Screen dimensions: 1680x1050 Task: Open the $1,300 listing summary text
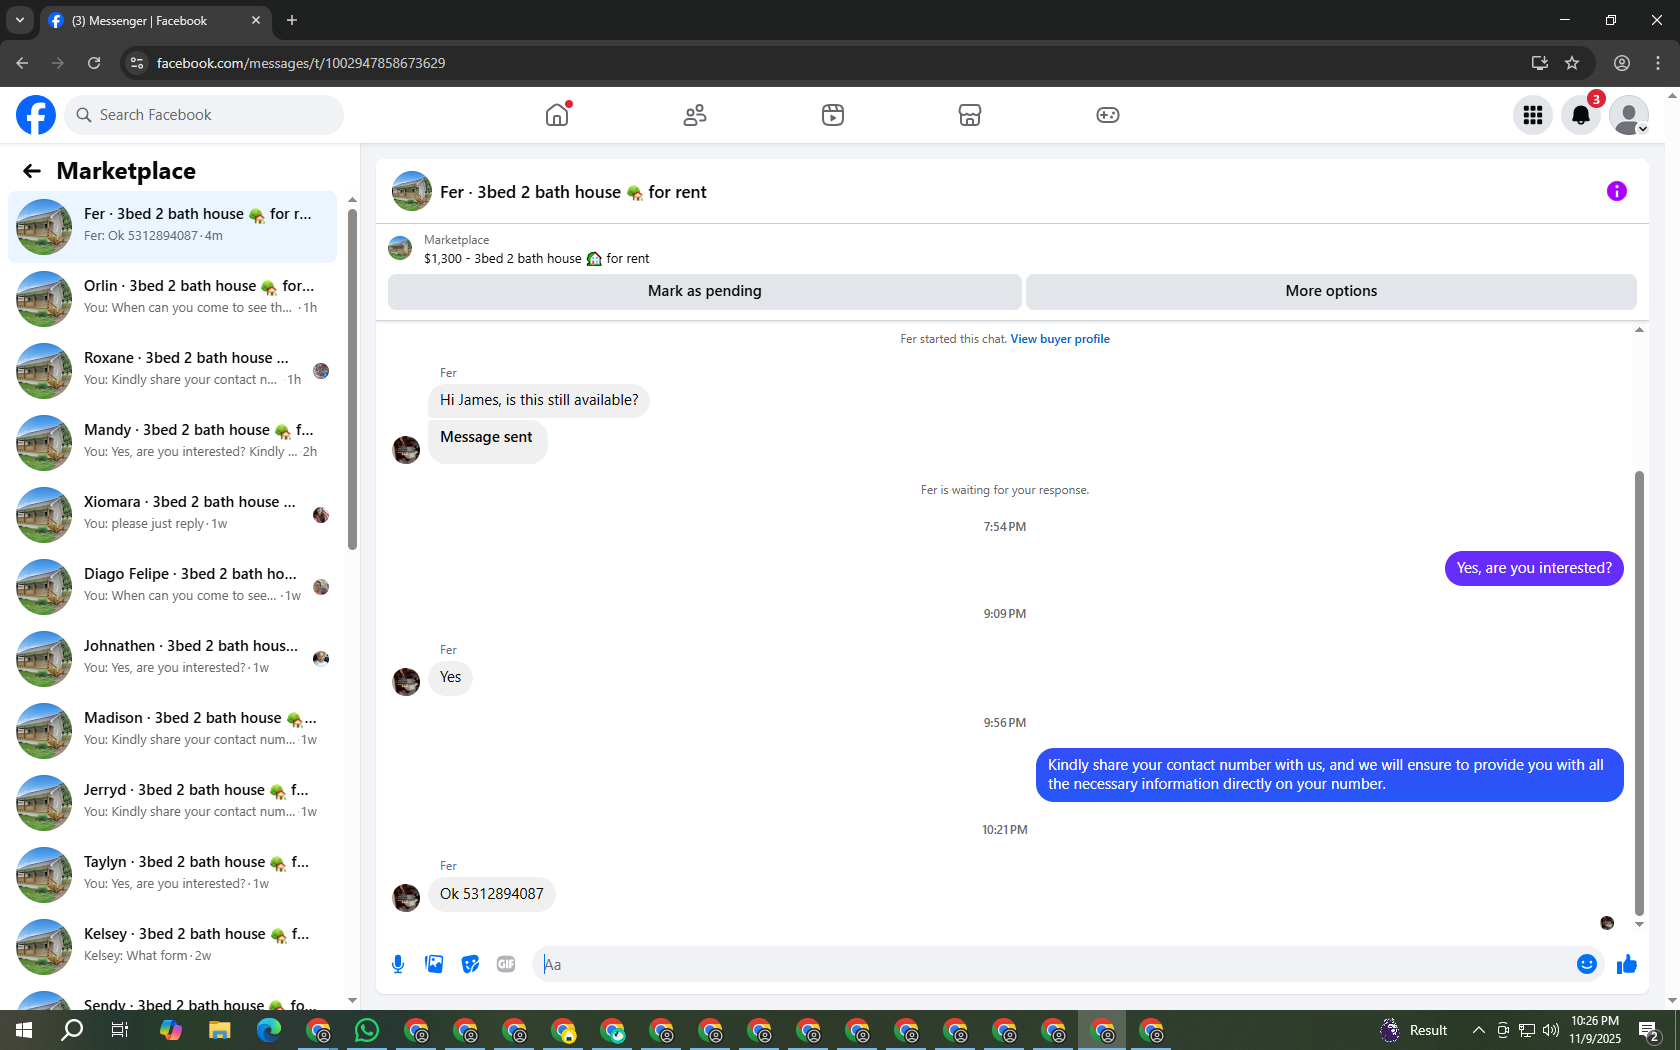tap(536, 259)
